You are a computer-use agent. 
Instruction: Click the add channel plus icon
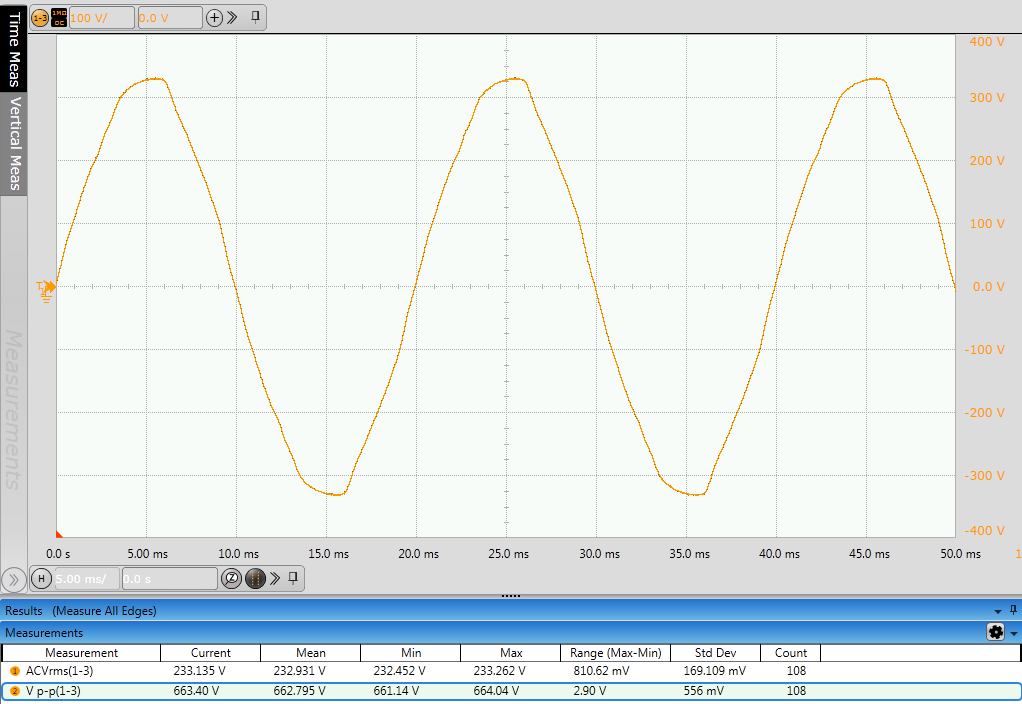coord(214,18)
